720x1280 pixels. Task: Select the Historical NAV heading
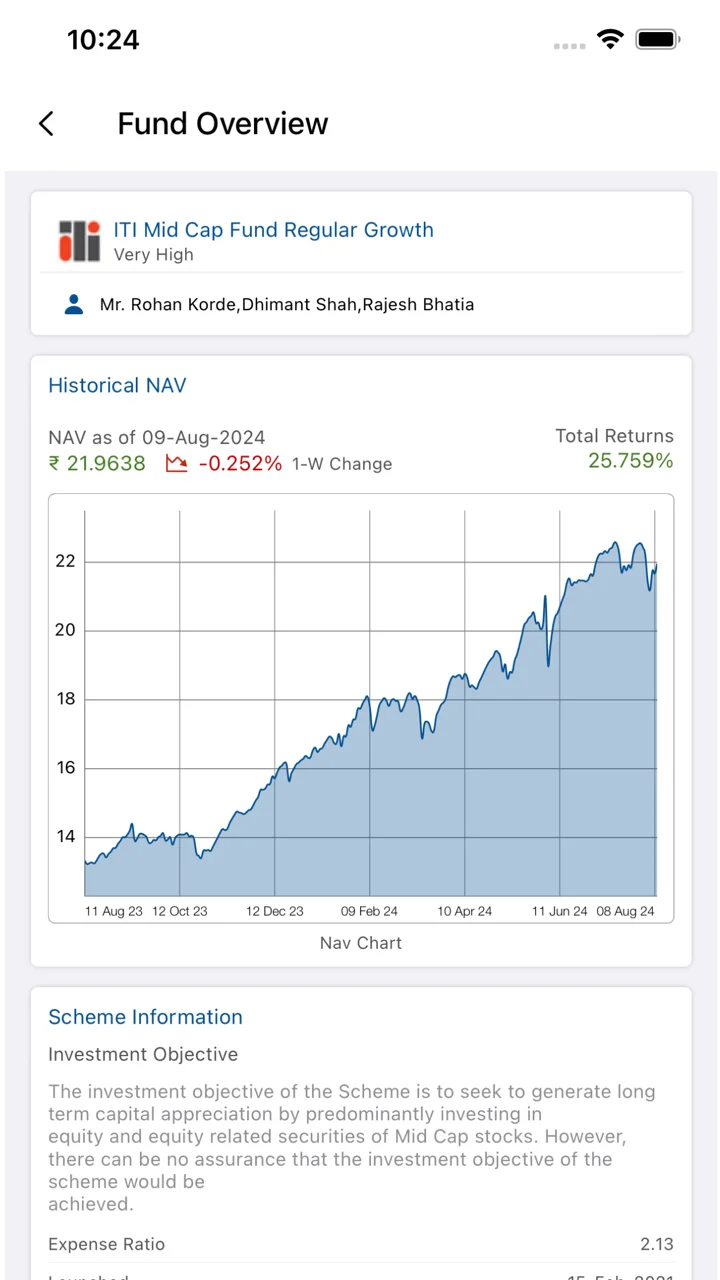(117, 386)
